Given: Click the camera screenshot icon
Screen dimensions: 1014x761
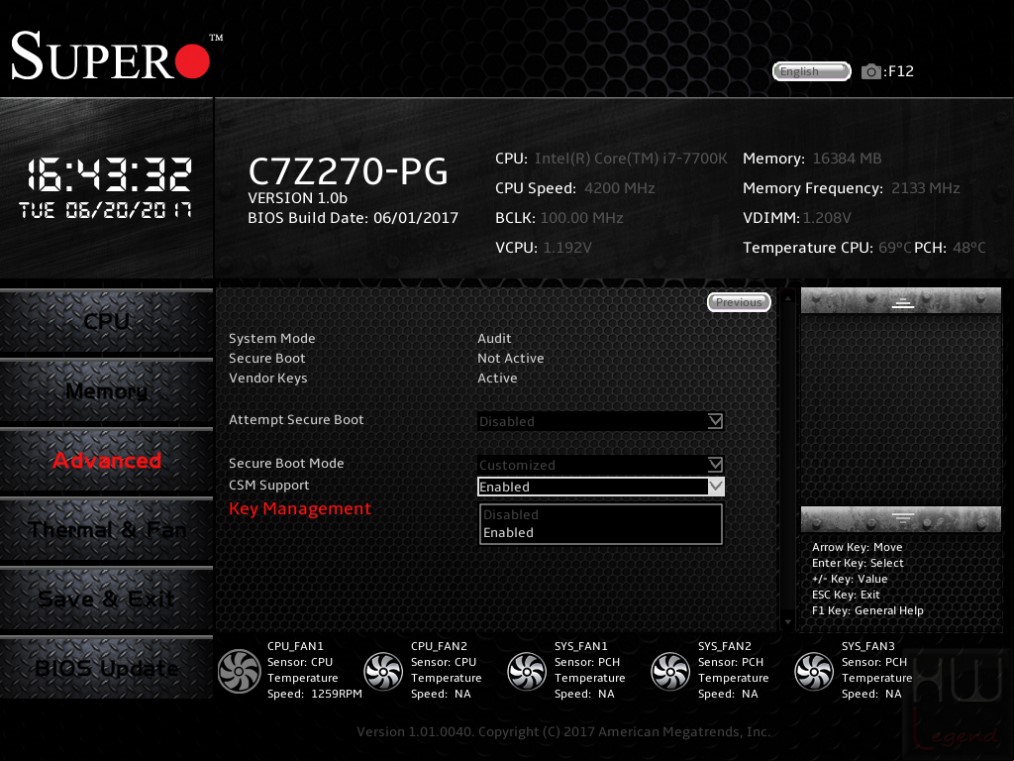Looking at the screenshot, I should tap(870, 71).
